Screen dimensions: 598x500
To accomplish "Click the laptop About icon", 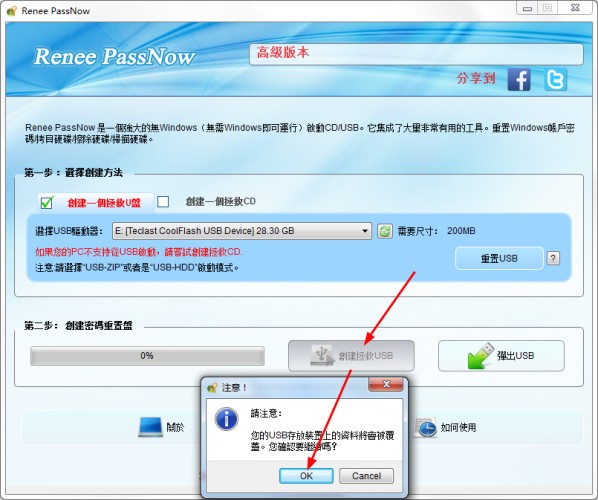I will coord(150,427).
